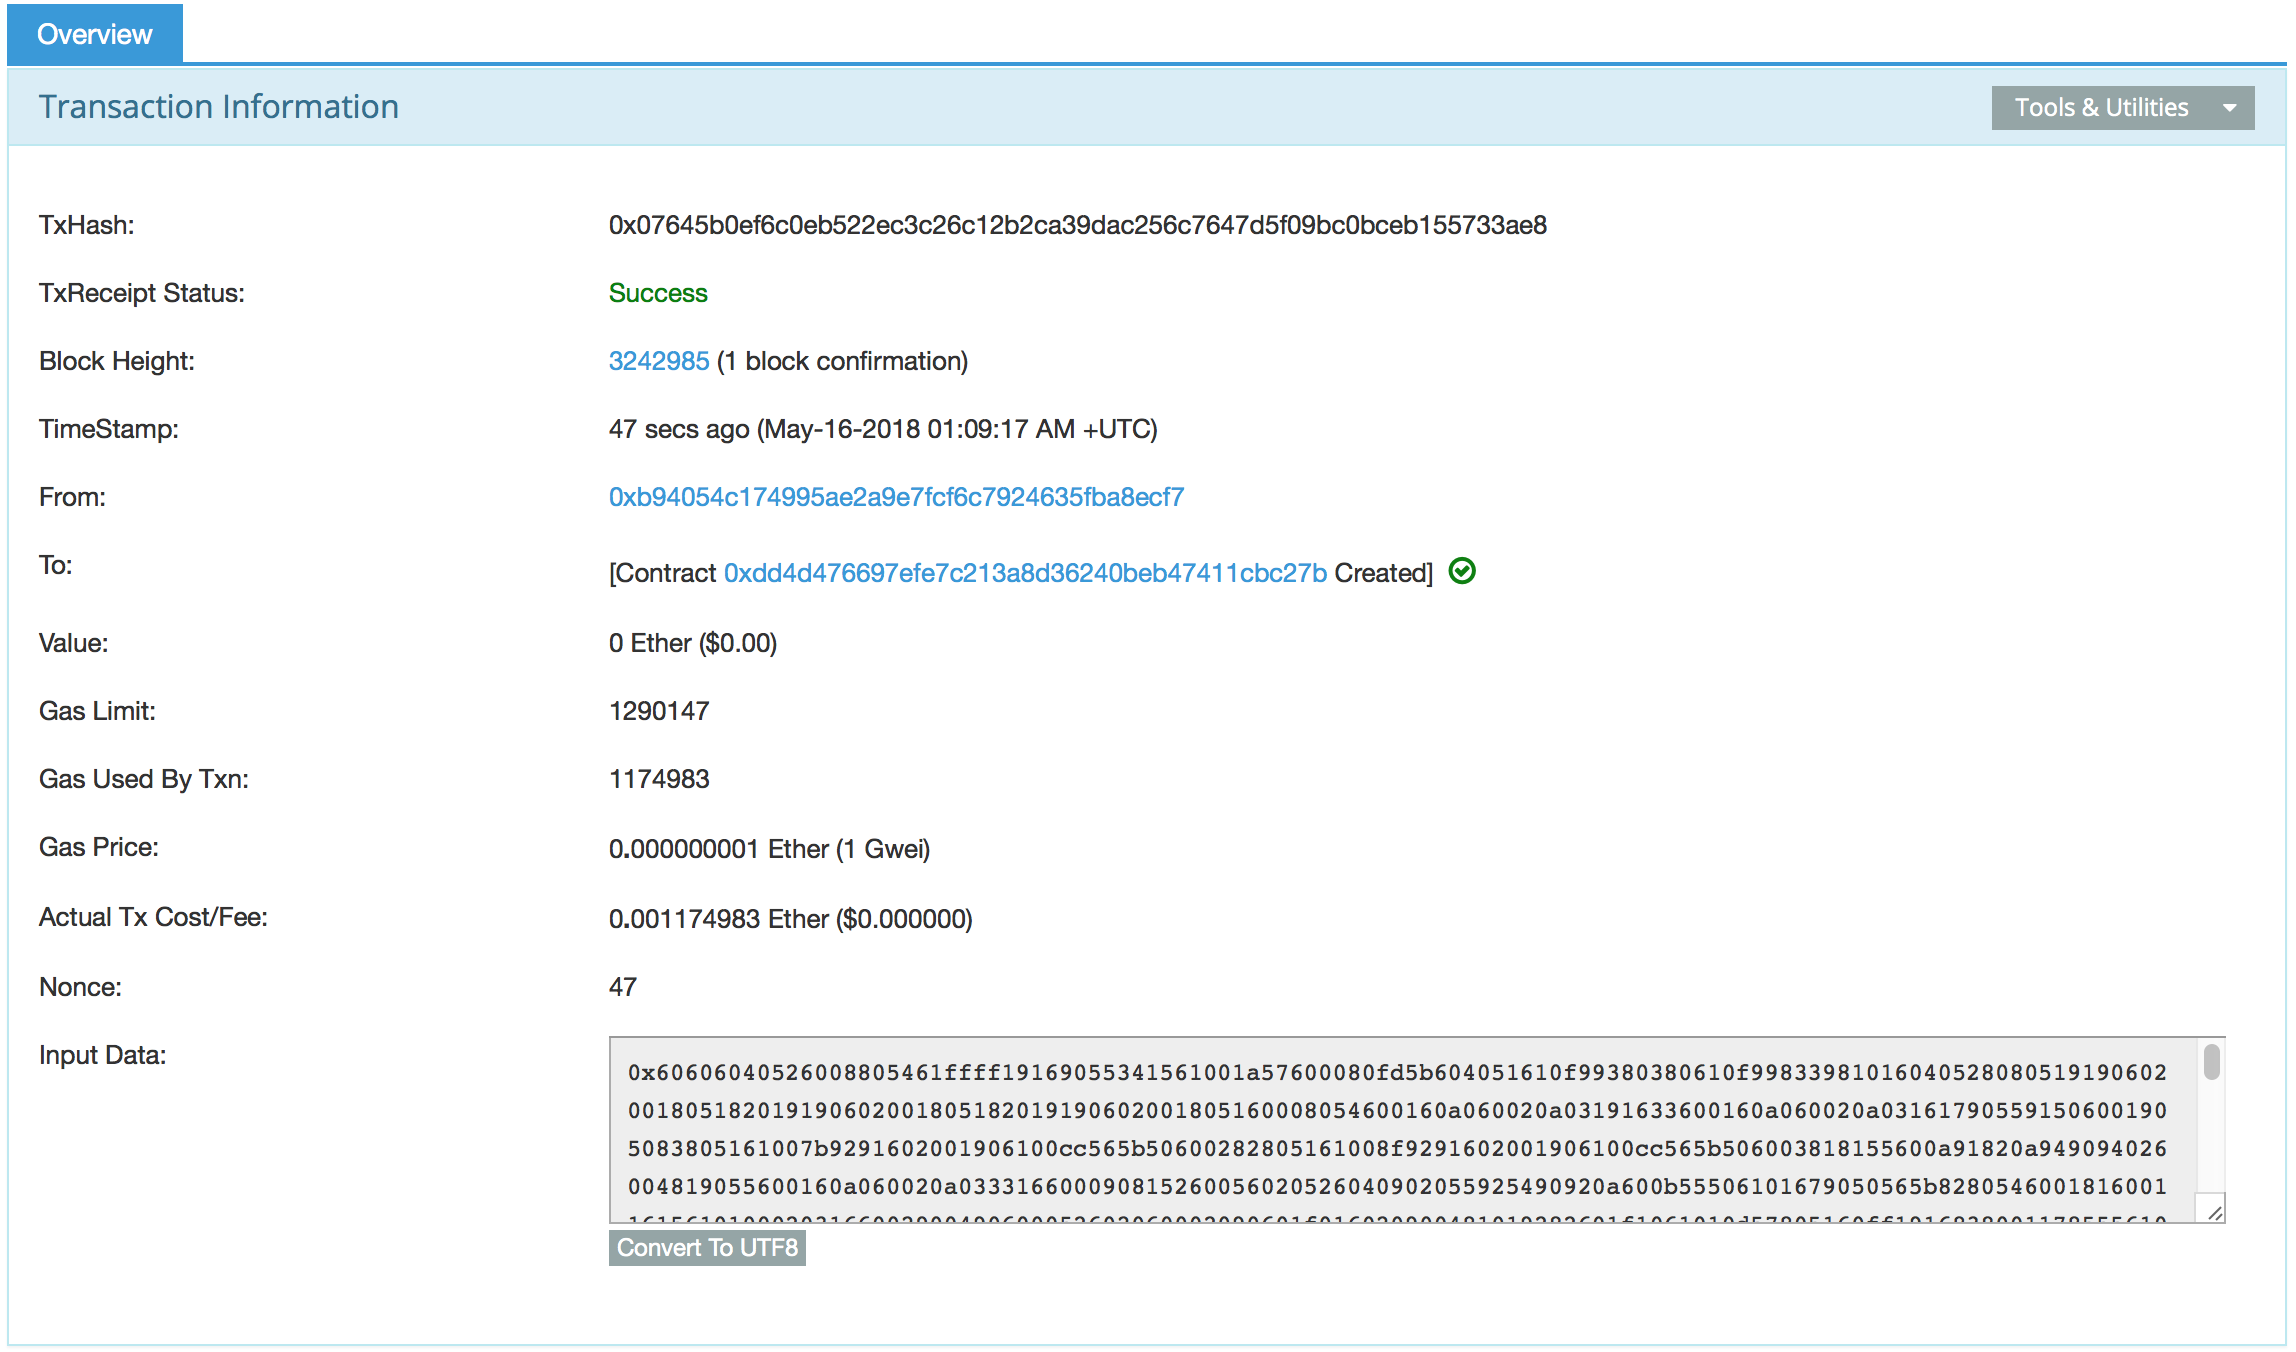
Task: Click the Tools & Utilities caret arrow
Action: tap(2229, 108)
